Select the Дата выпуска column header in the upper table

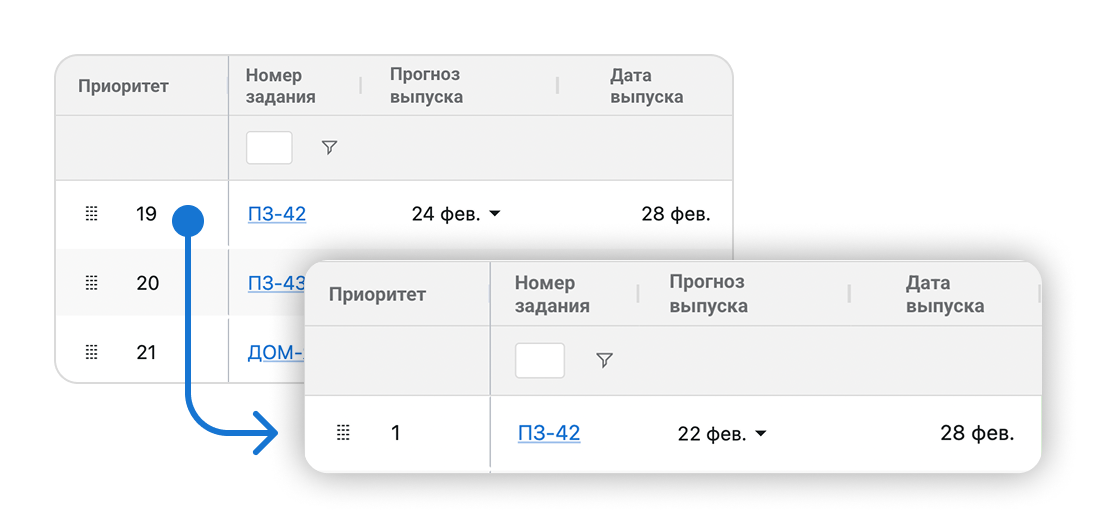(x=646, y=86)
